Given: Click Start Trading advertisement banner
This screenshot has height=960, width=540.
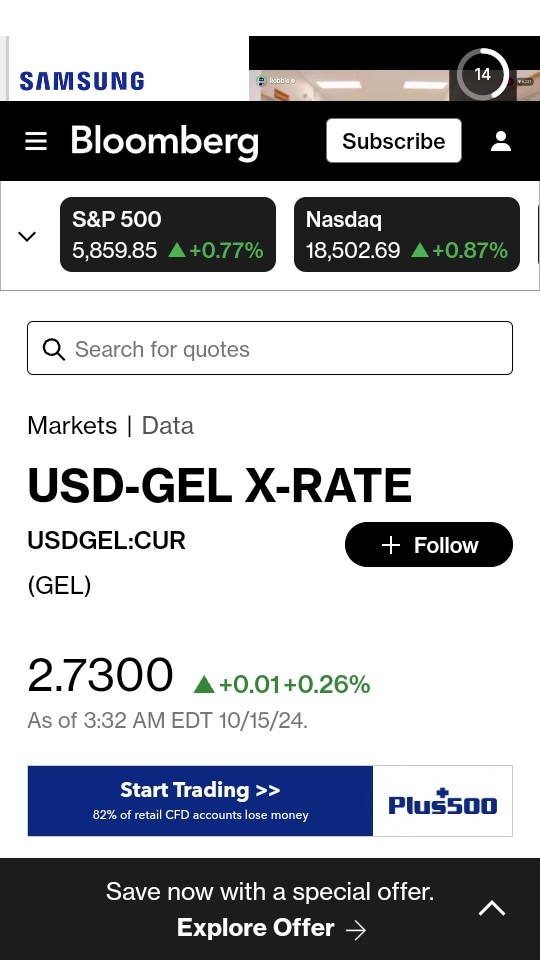Looking at the screenshot, I should point(200,801).
